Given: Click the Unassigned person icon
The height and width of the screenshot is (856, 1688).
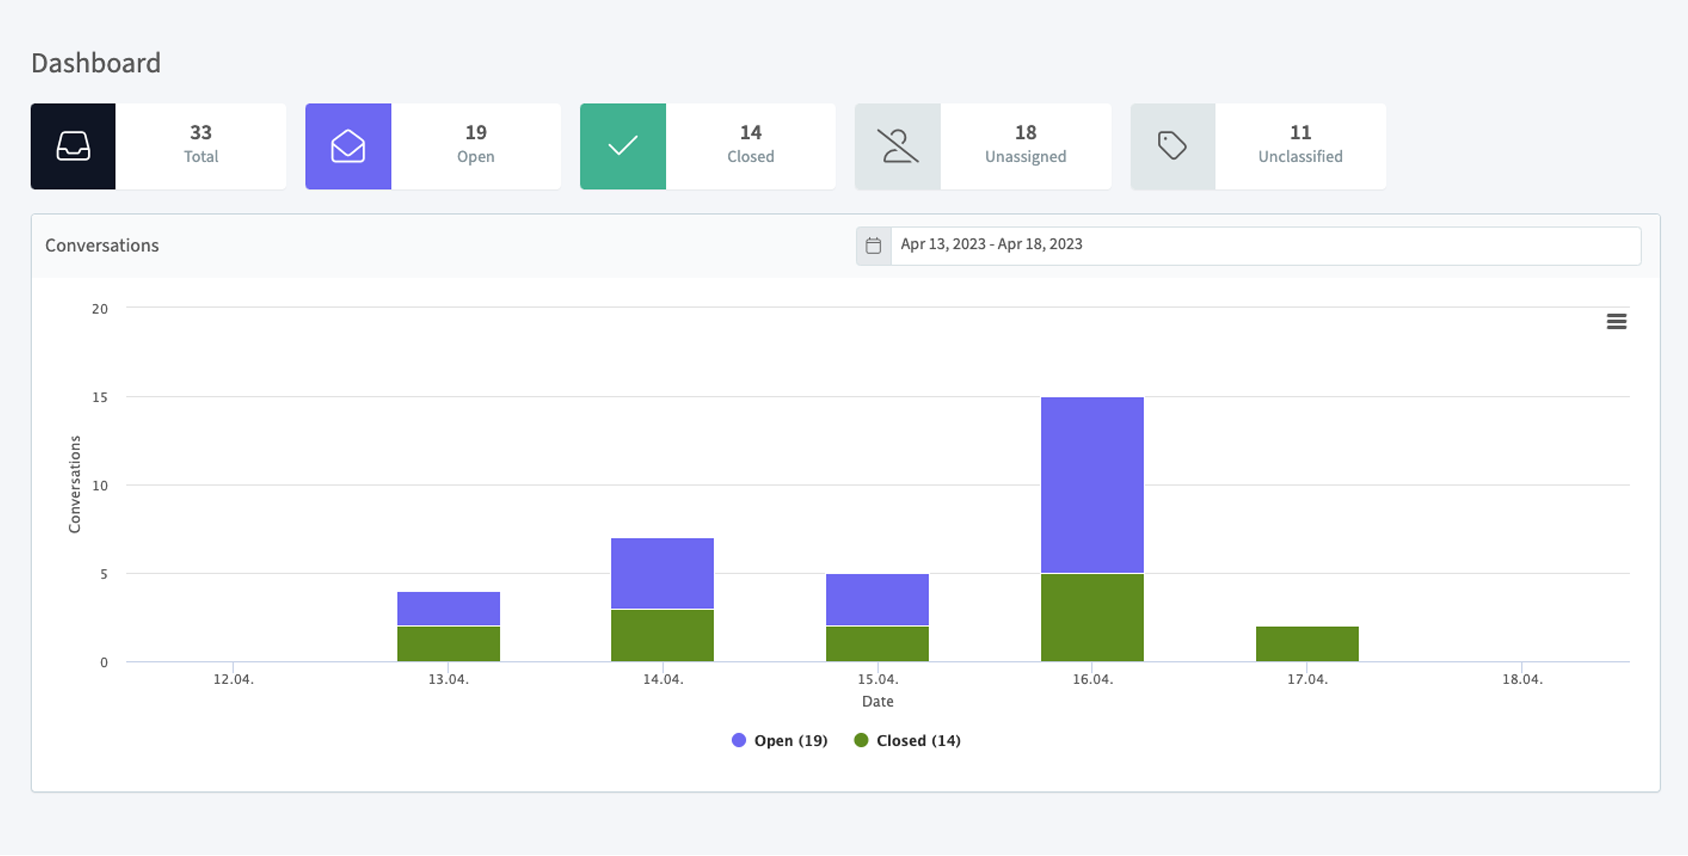Looking at the screenshot, I should 898,146.
